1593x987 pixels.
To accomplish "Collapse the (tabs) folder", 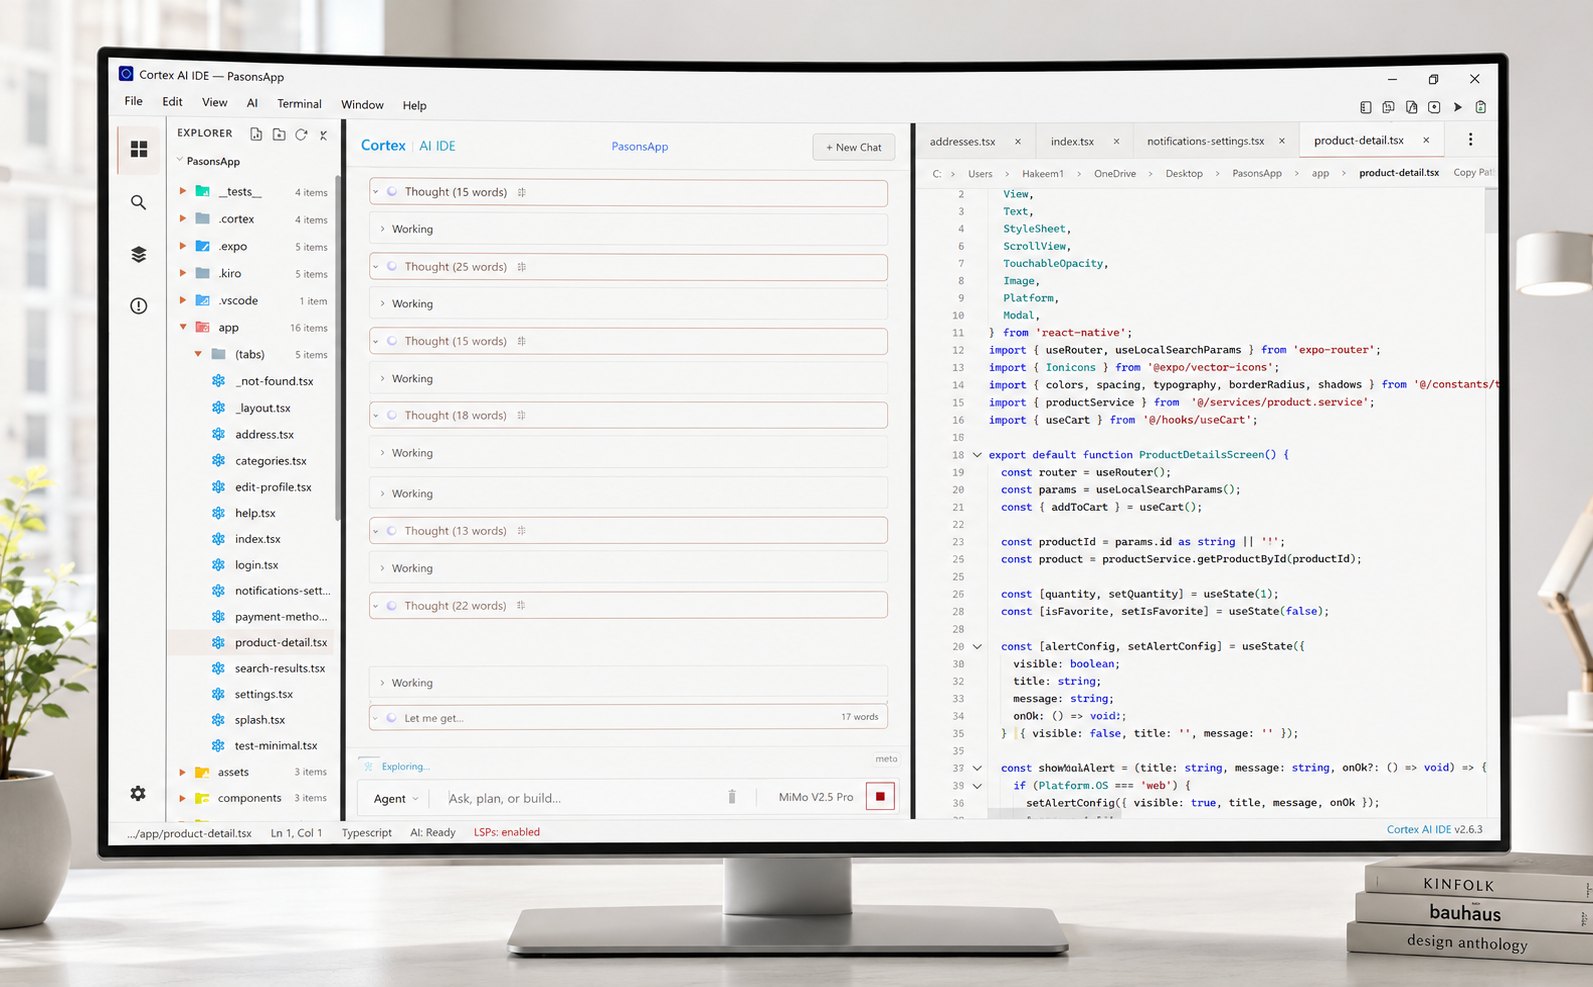I will click(198, 354).
